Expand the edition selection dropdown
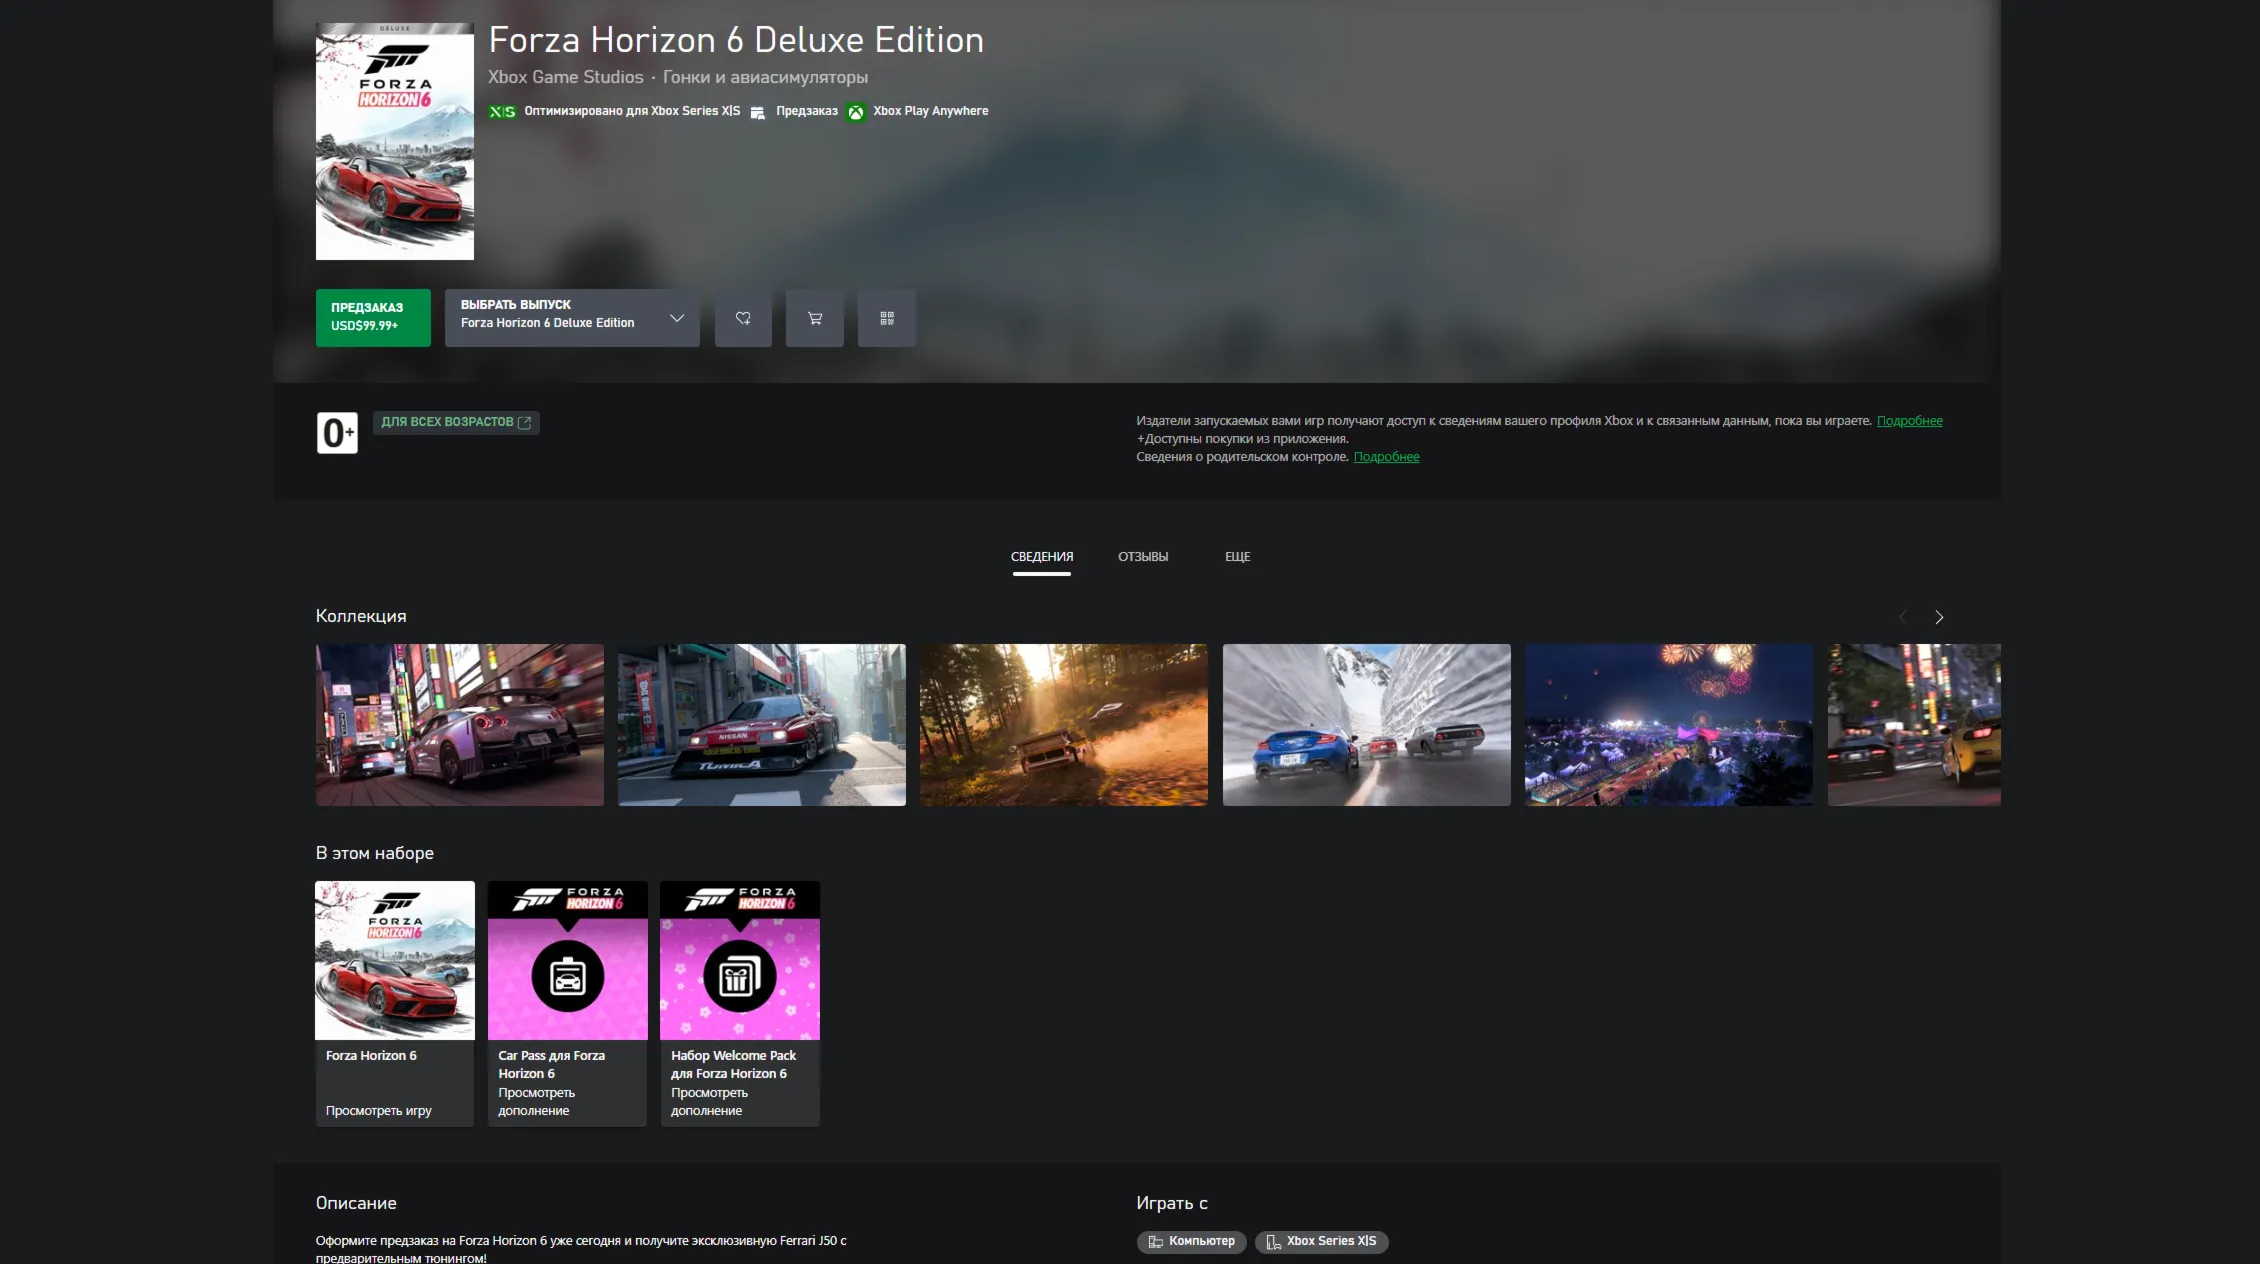The image size is (2260, 1264). click(572, 318)
